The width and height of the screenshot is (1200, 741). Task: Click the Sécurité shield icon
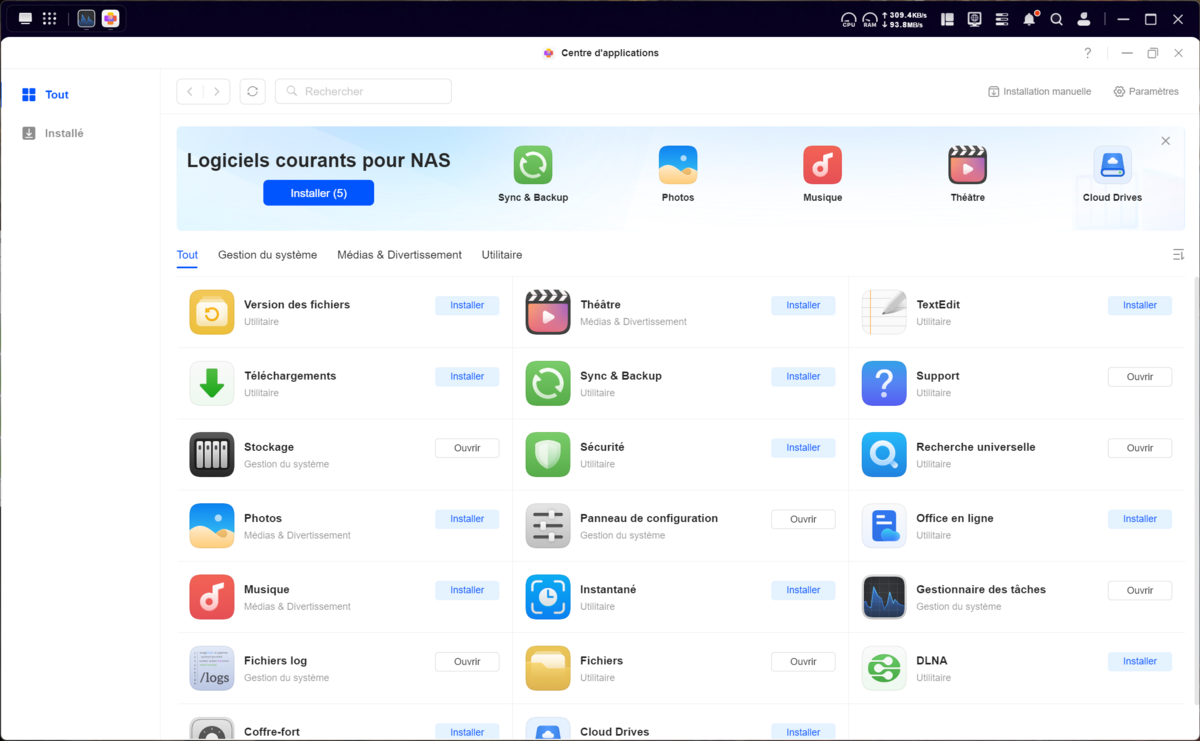(548, 455)
